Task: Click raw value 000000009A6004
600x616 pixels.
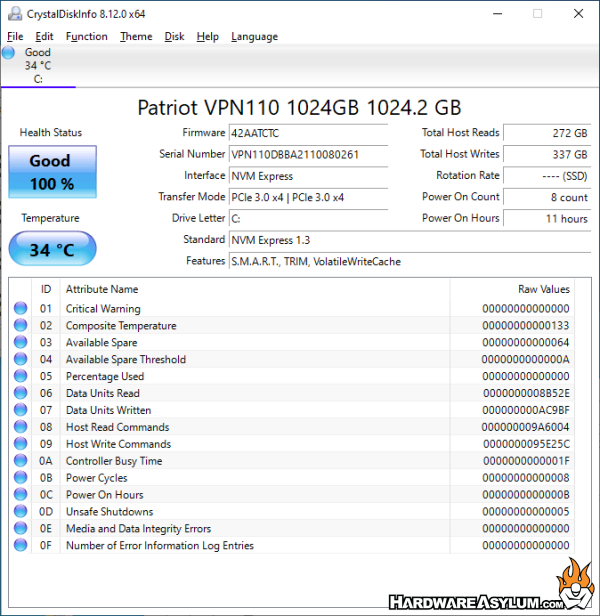Action: 525,427
